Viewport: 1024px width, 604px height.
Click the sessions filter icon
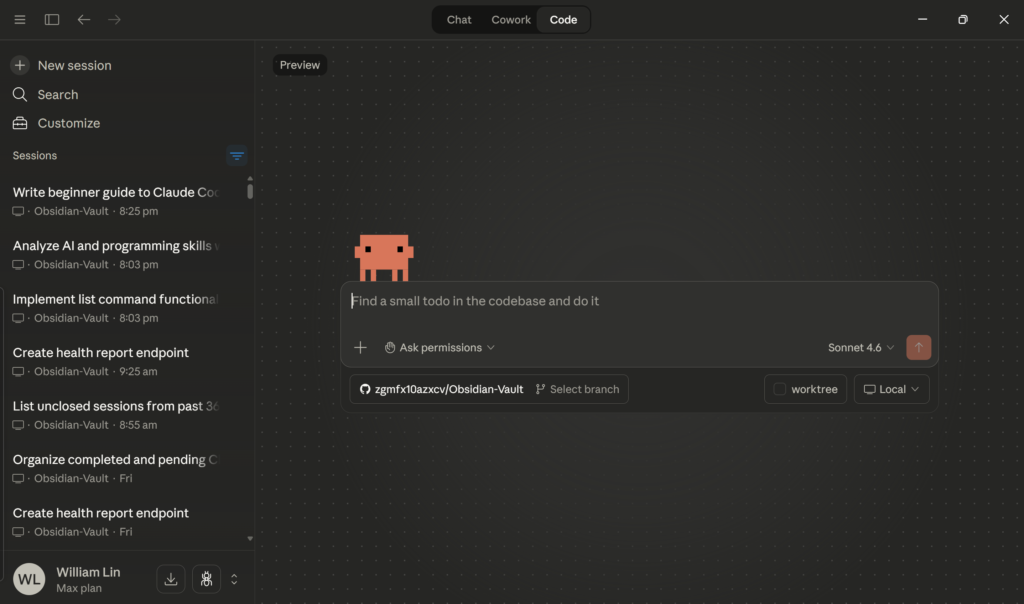pyautogui.click(x=237, y=156)
